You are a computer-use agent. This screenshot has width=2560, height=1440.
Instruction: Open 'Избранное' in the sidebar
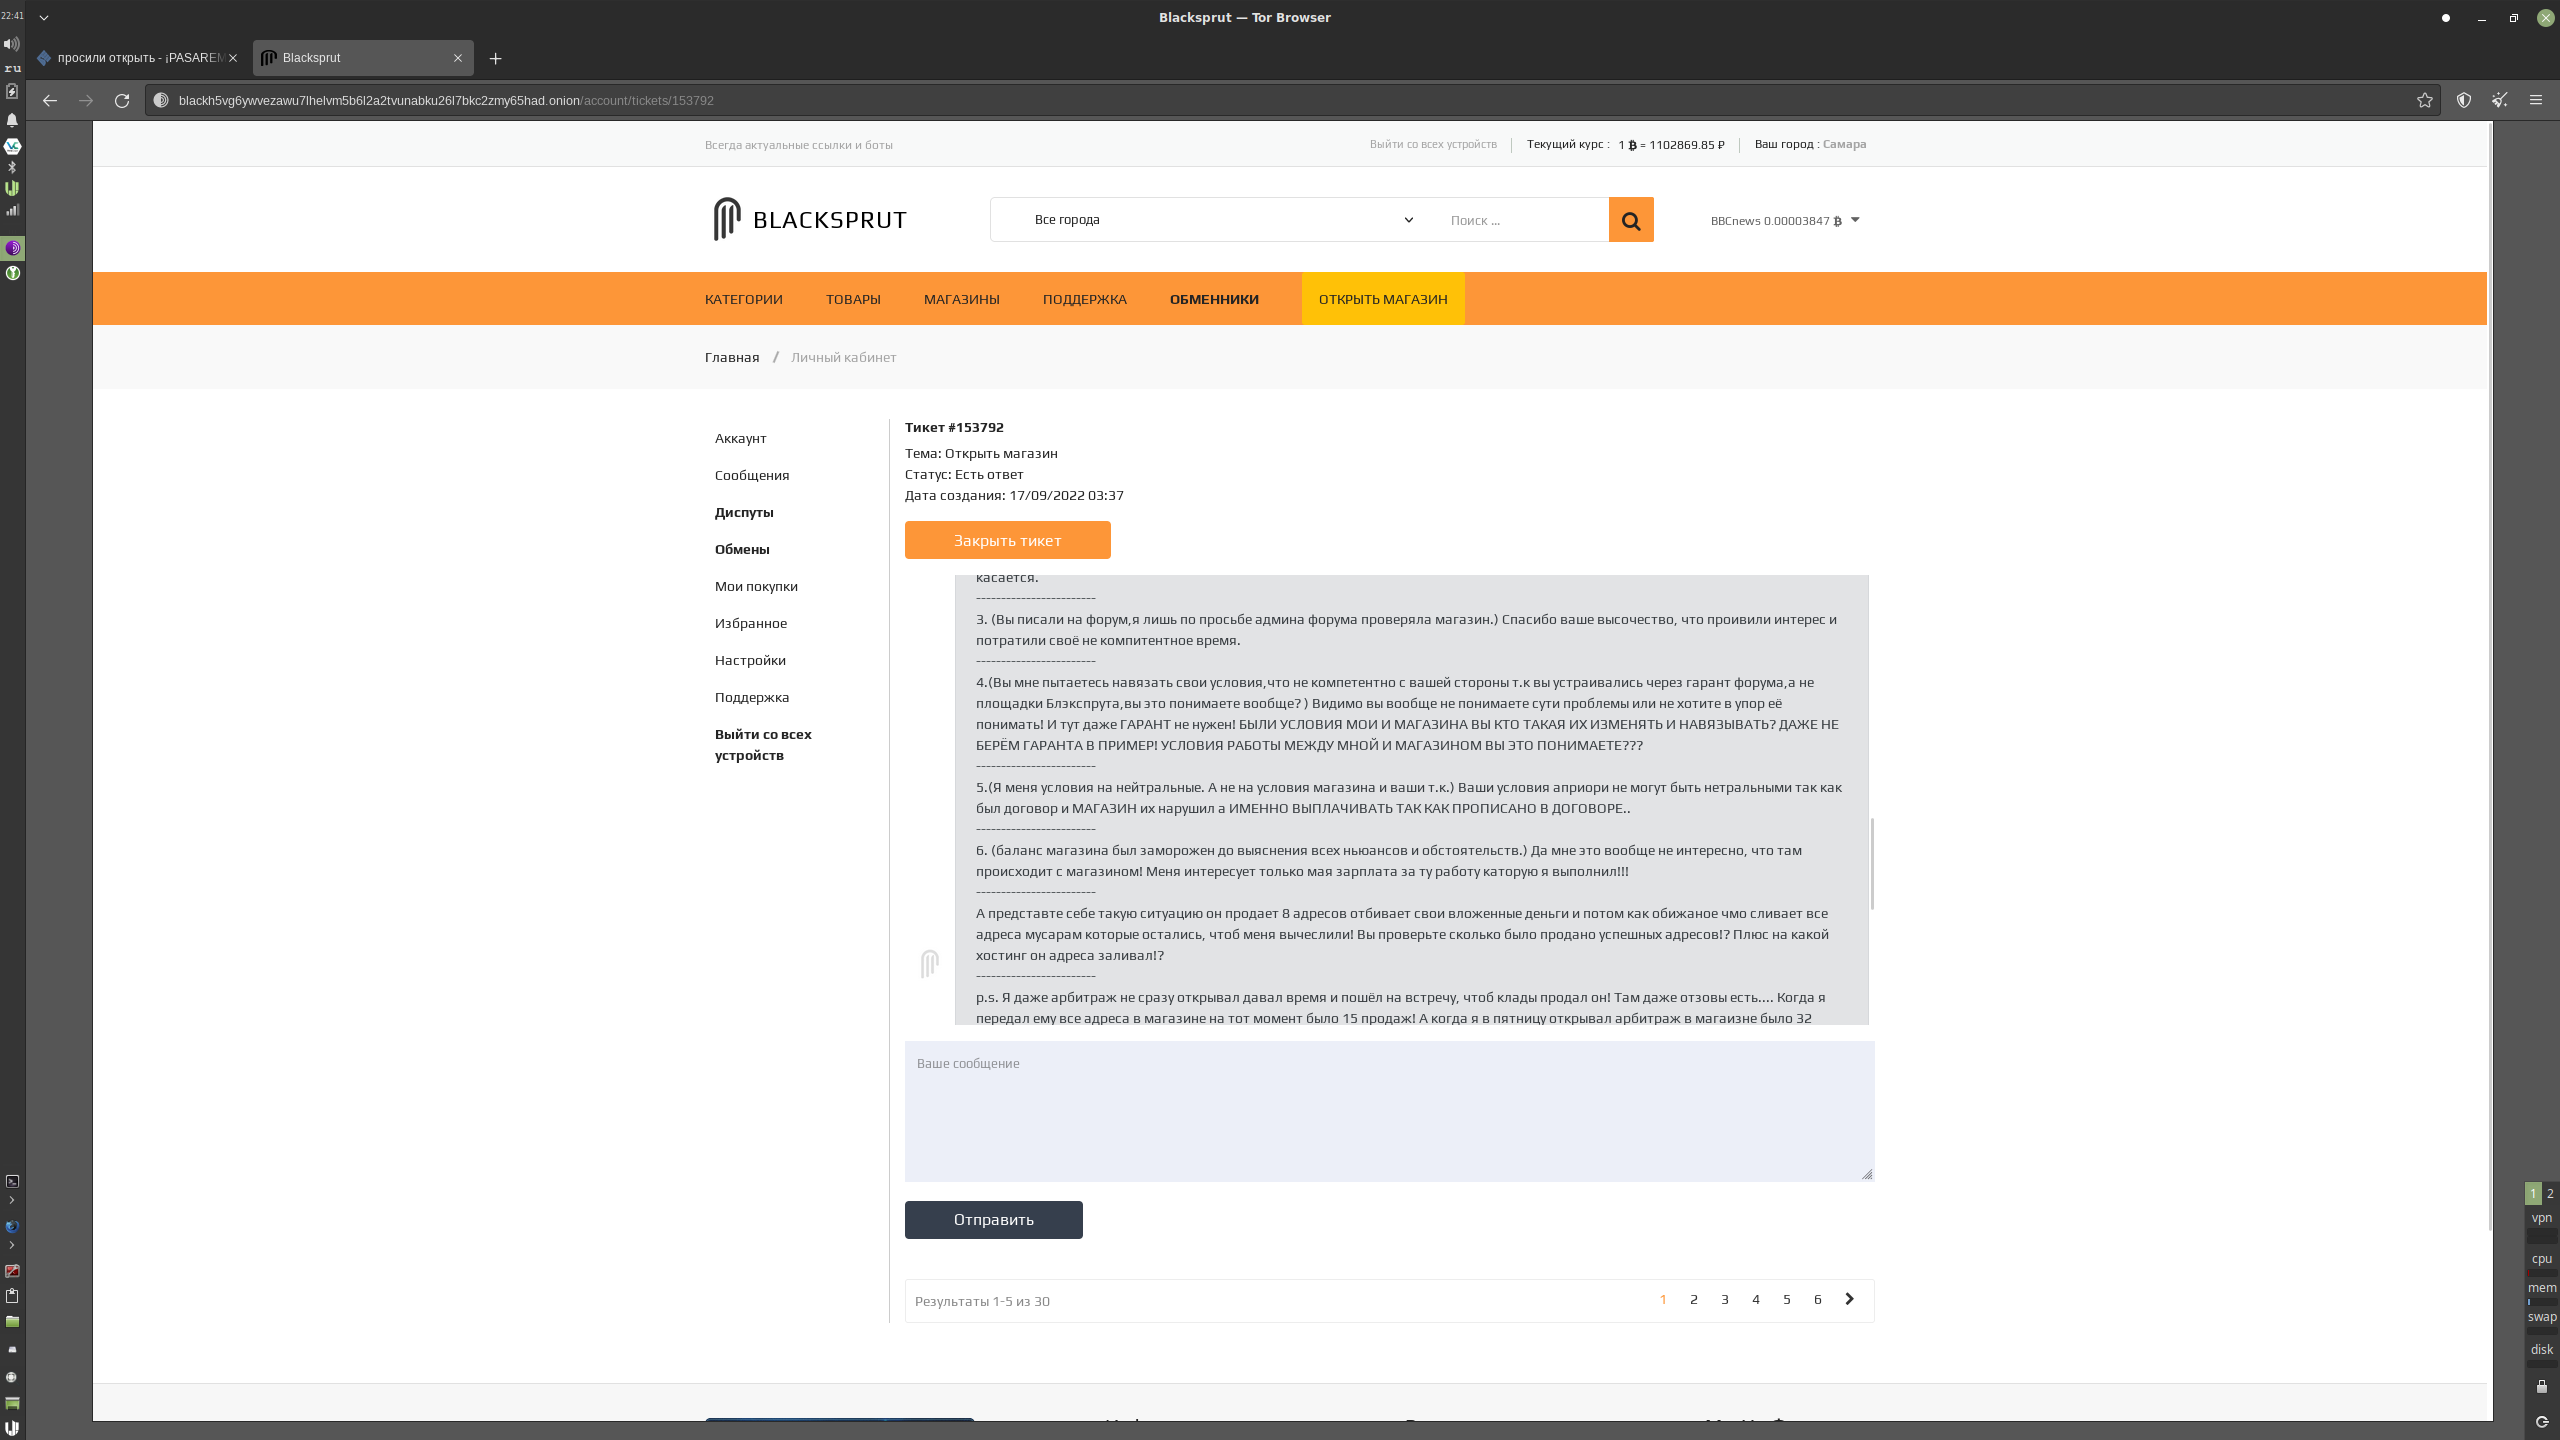coord(750,623)
